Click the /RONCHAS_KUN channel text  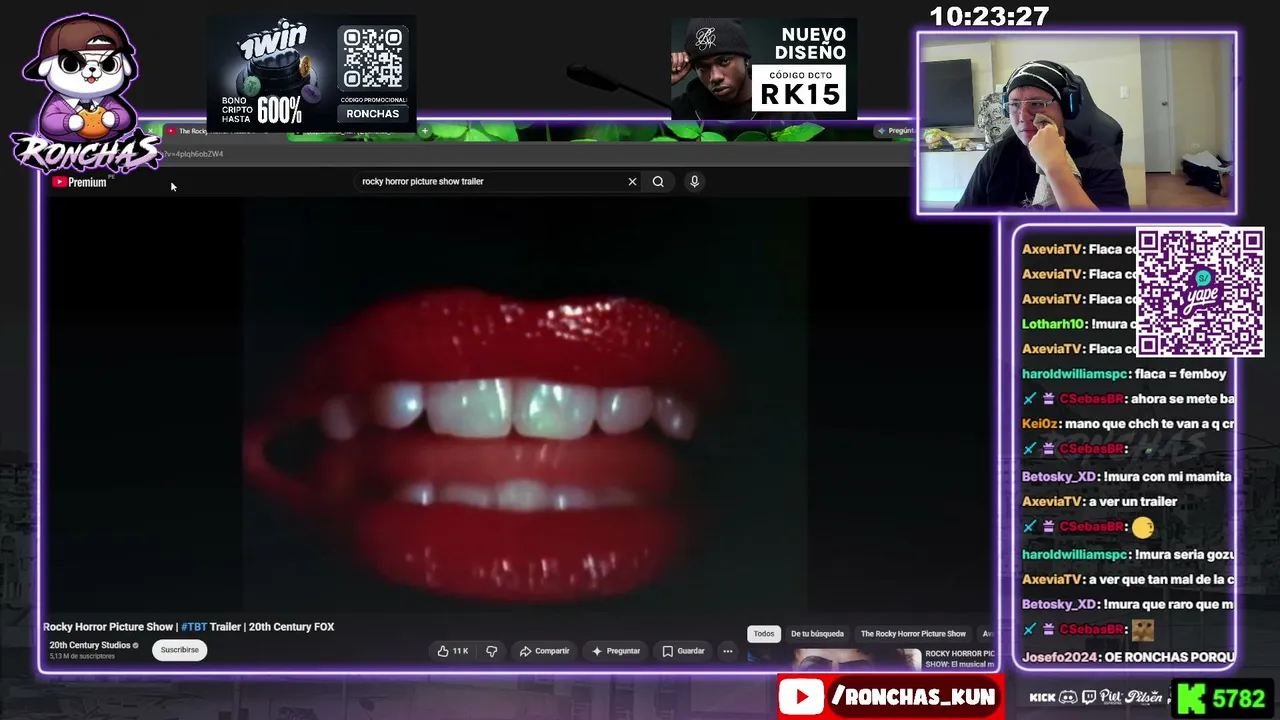(x=913, y=697)
